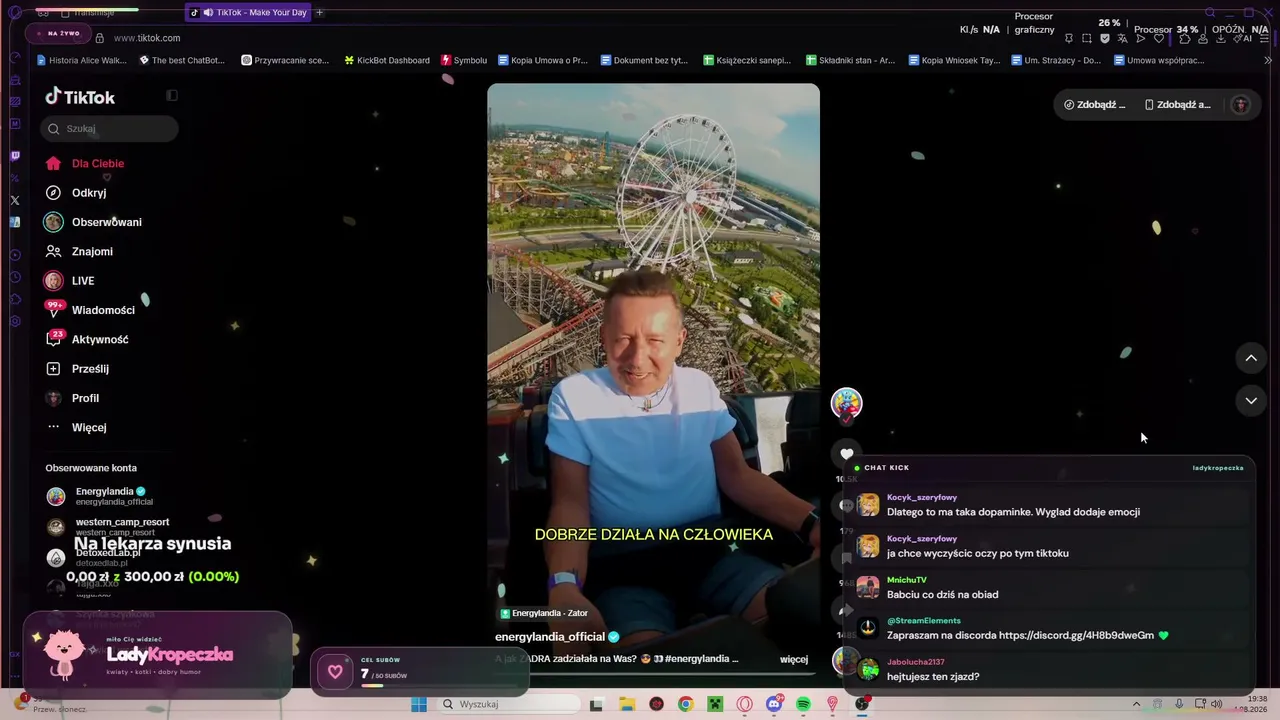Viewport: 1280px width, 720px height.
Task: Open KickBot Dashboard bookmark
Action: [x=386, y=60]
